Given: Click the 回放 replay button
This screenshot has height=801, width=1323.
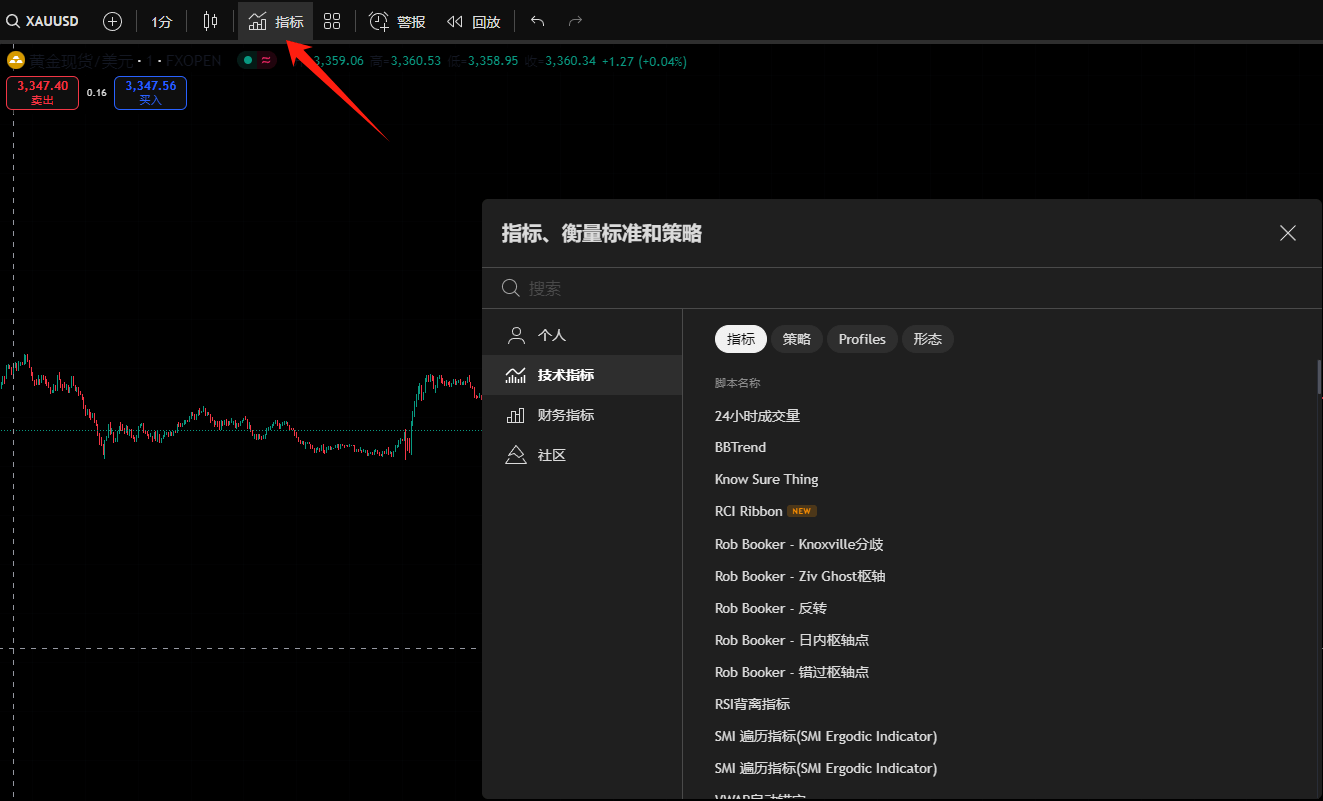Looking at the screenshot, I should coord(474,21).
